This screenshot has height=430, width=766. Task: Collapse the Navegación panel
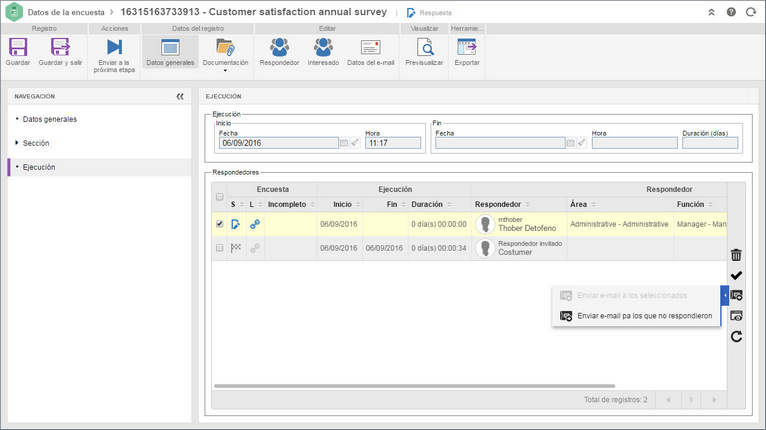pos(180,96)
